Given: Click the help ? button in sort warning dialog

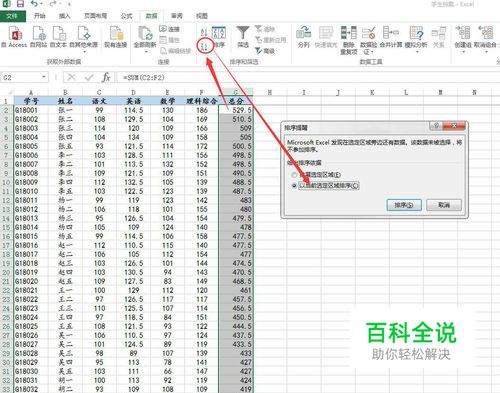Looking at the screenshot, I should (x=436, y=126).
